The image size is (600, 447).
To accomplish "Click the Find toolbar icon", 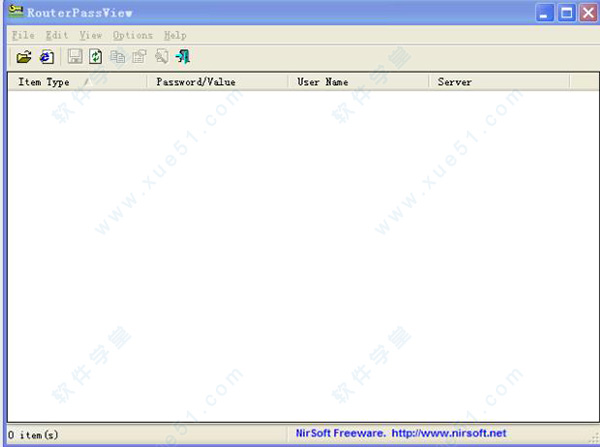I will 161,58.
